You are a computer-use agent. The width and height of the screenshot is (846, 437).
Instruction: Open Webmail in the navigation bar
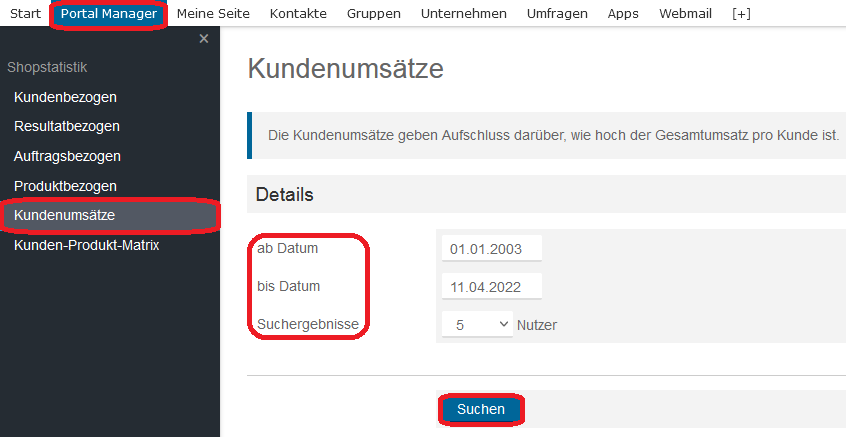[685, 13]
